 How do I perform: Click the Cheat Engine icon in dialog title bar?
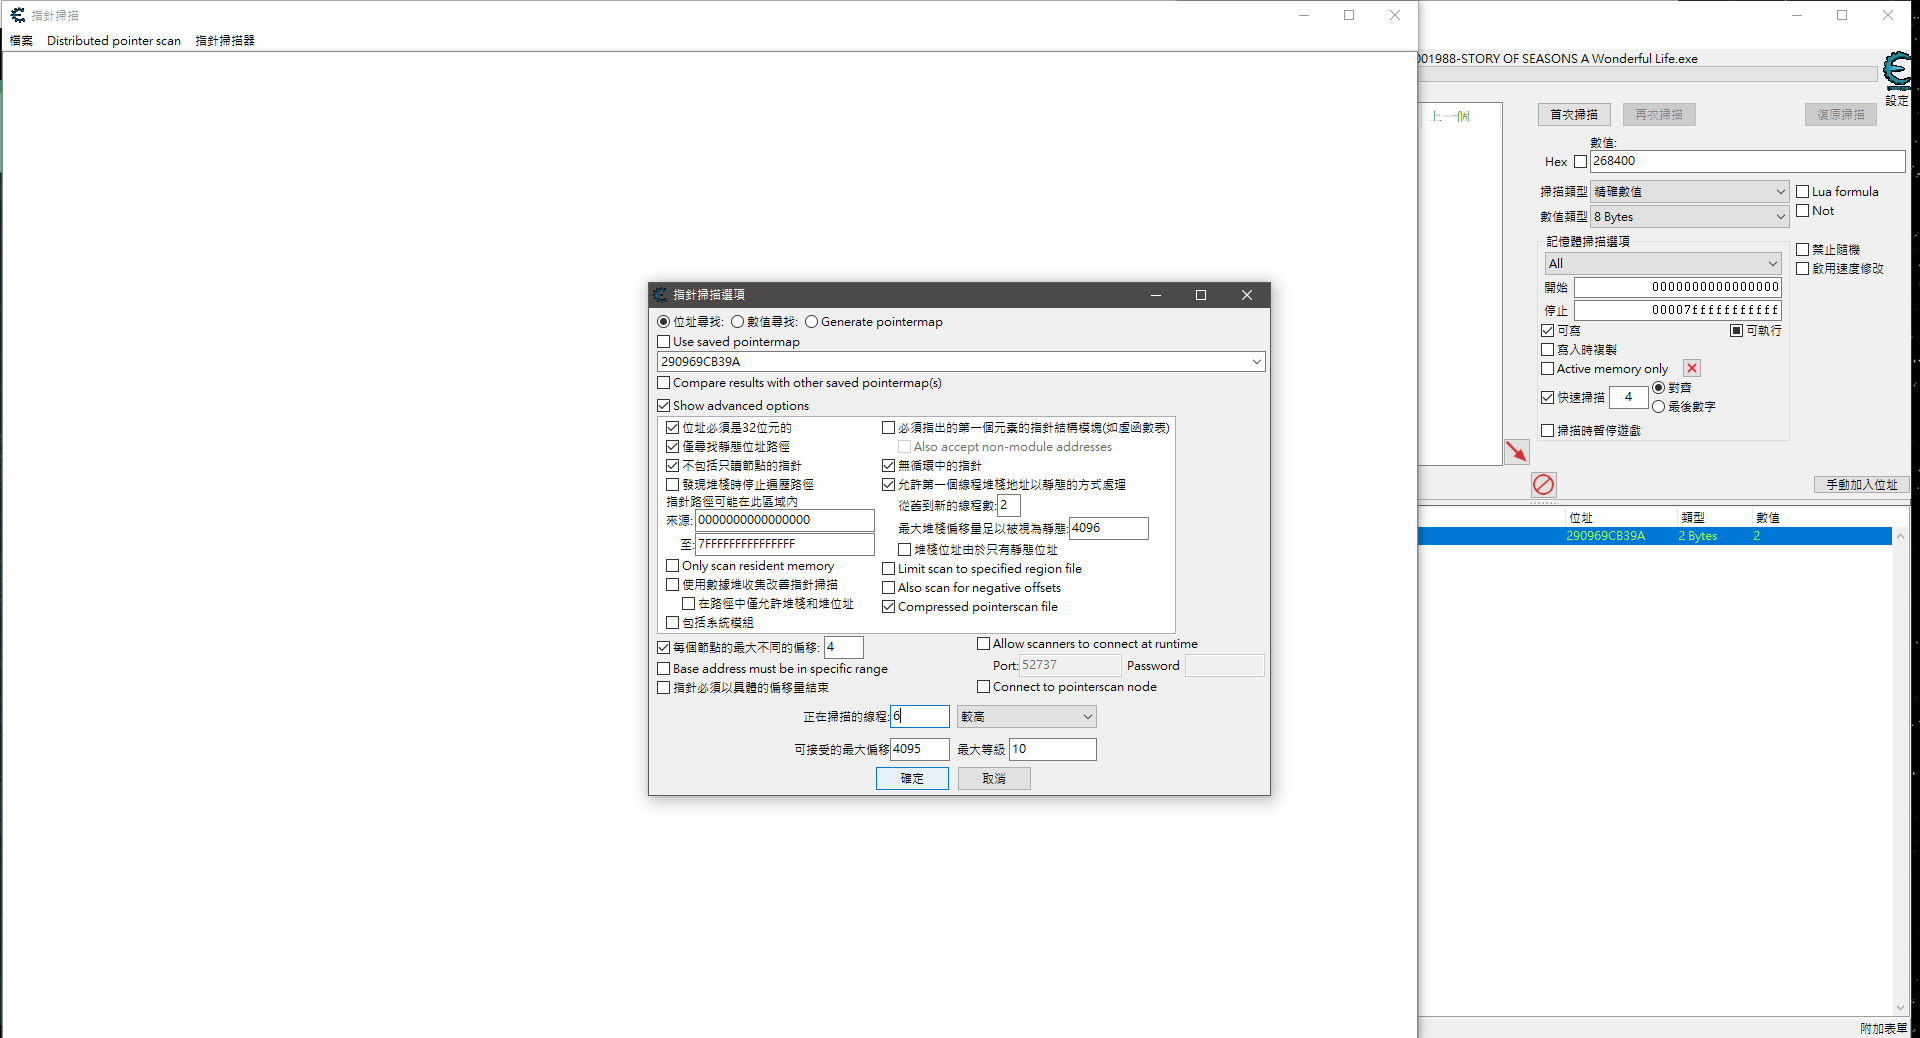pos(660,295)
